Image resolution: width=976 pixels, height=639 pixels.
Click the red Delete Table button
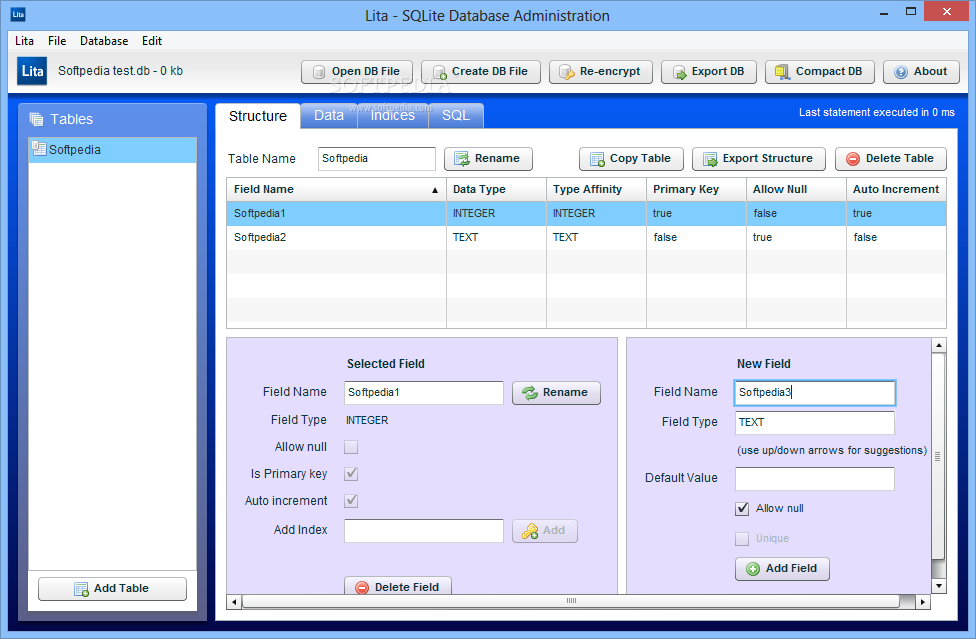[890, 159]
